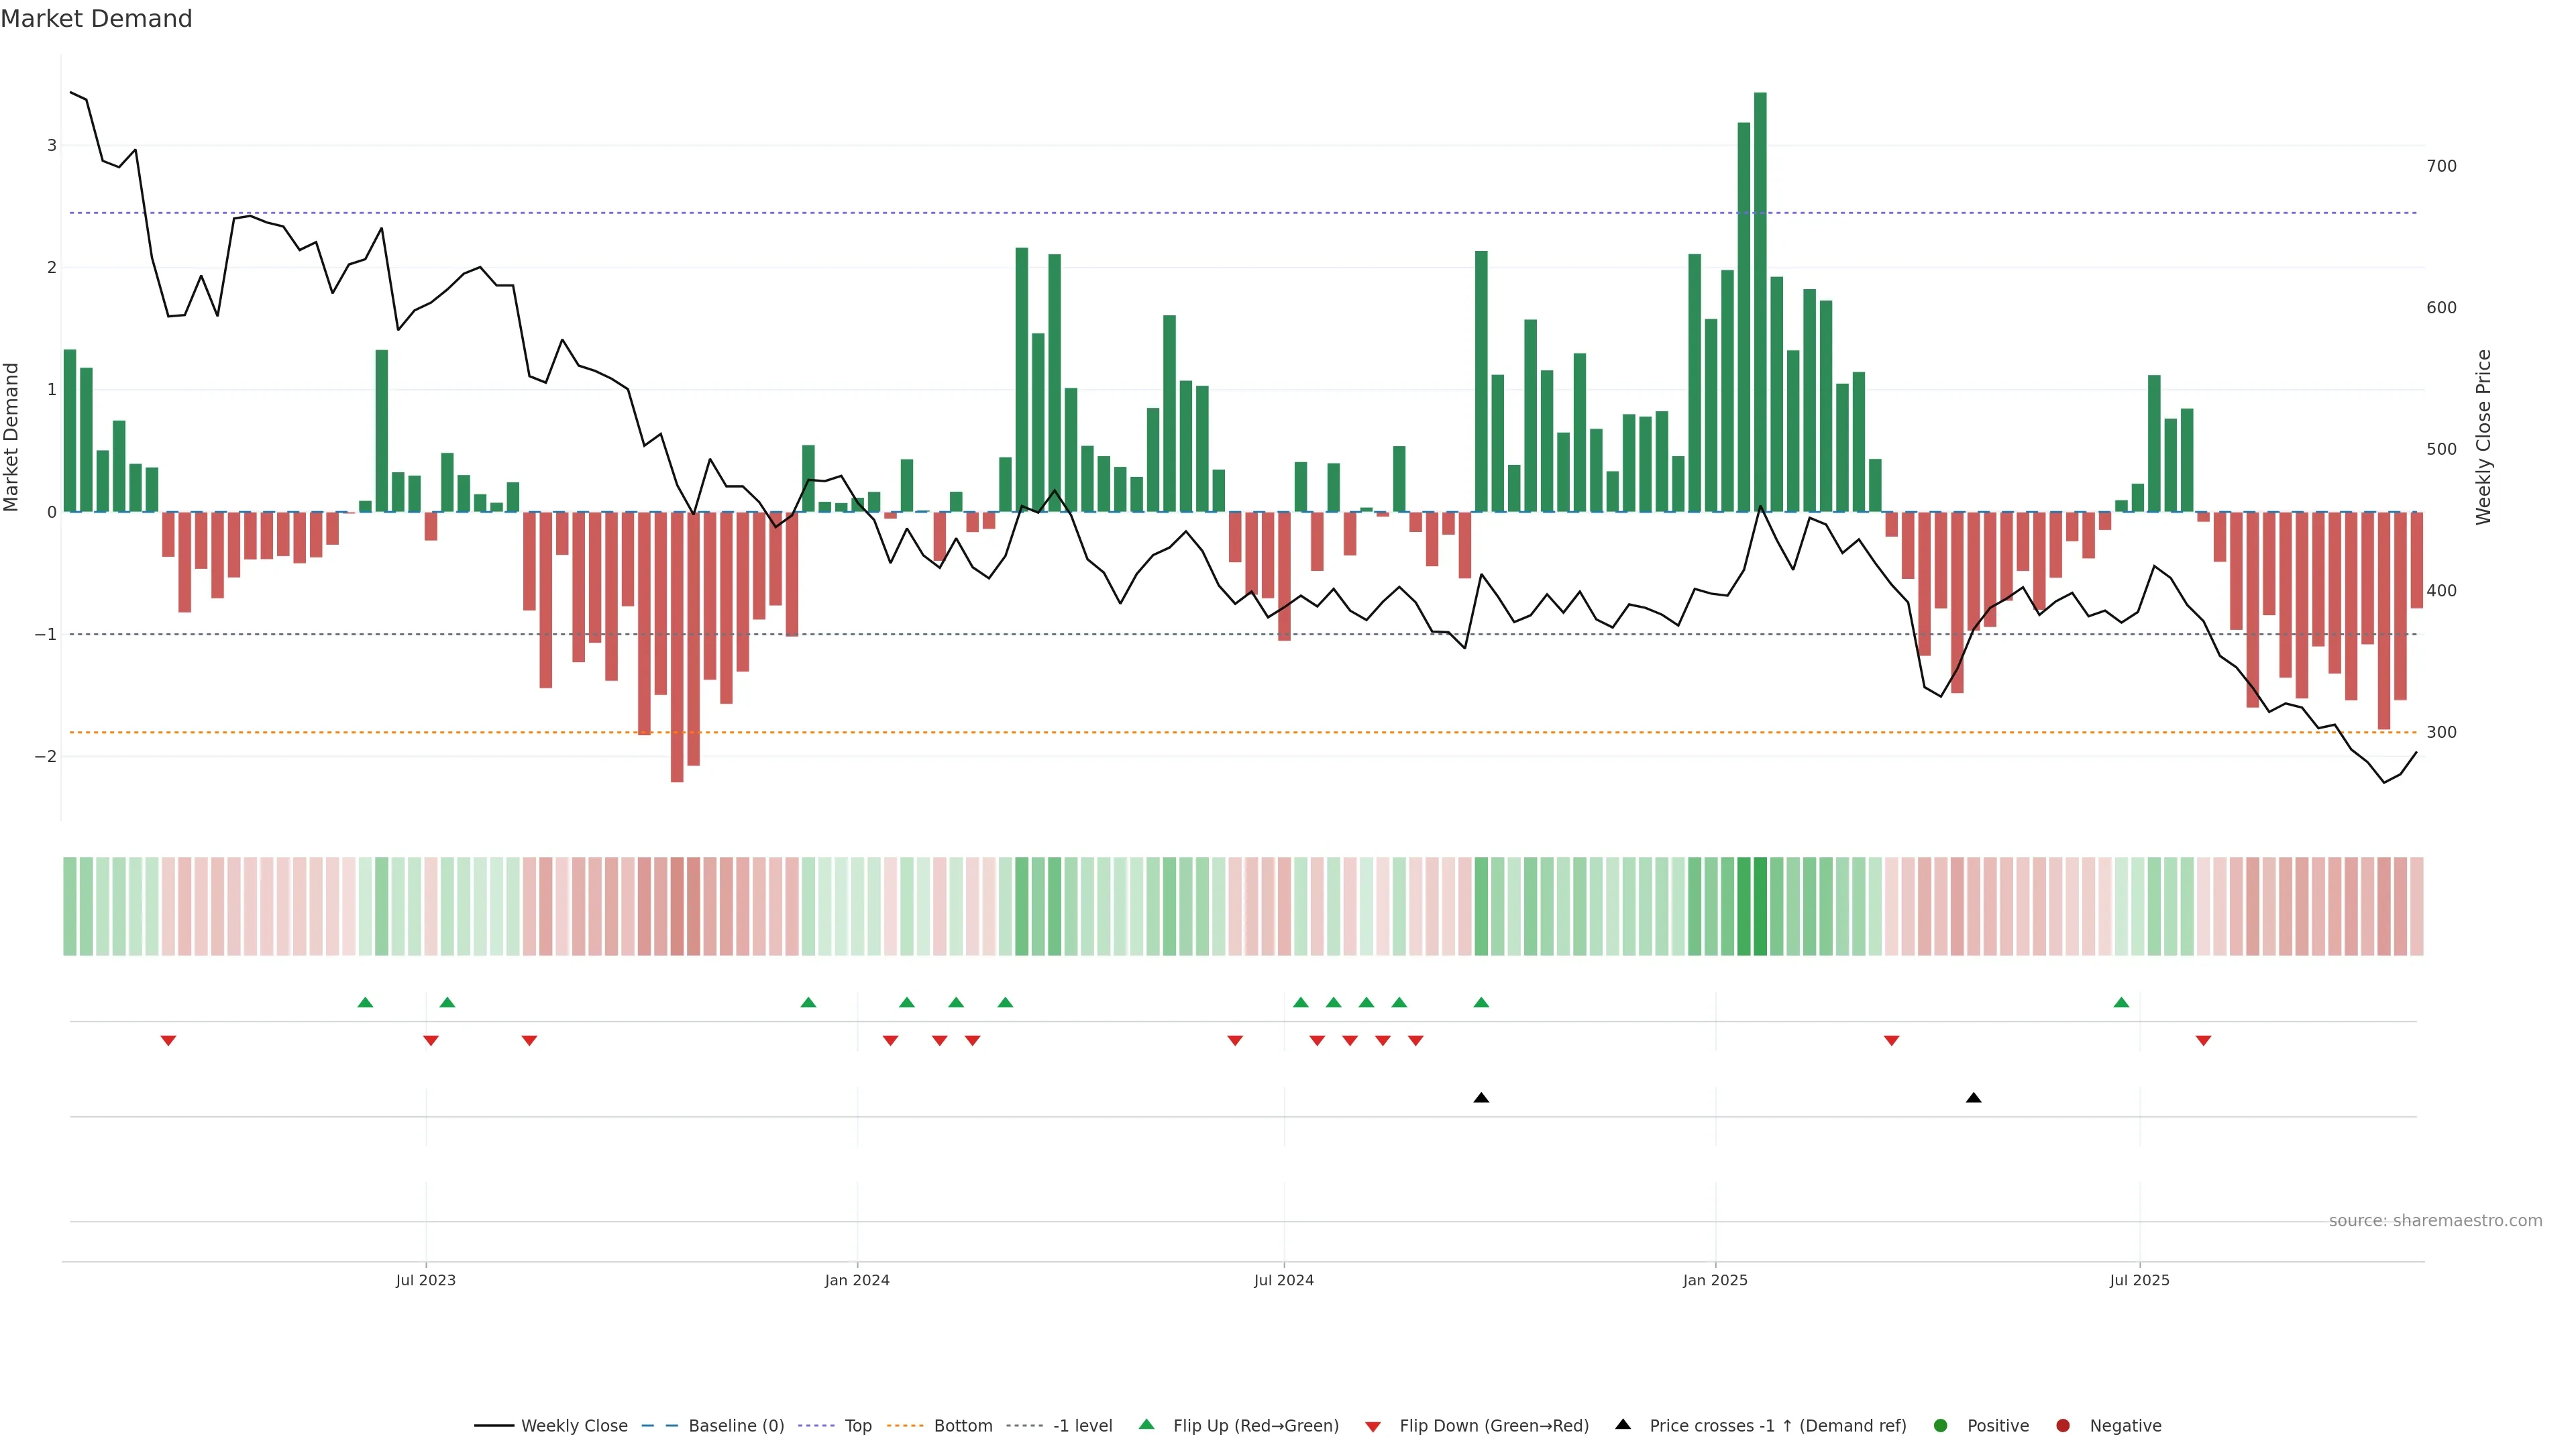Click the tallest green demand bar
The width and height of the screenshot is (2576, 1449).
(1760, 300)
